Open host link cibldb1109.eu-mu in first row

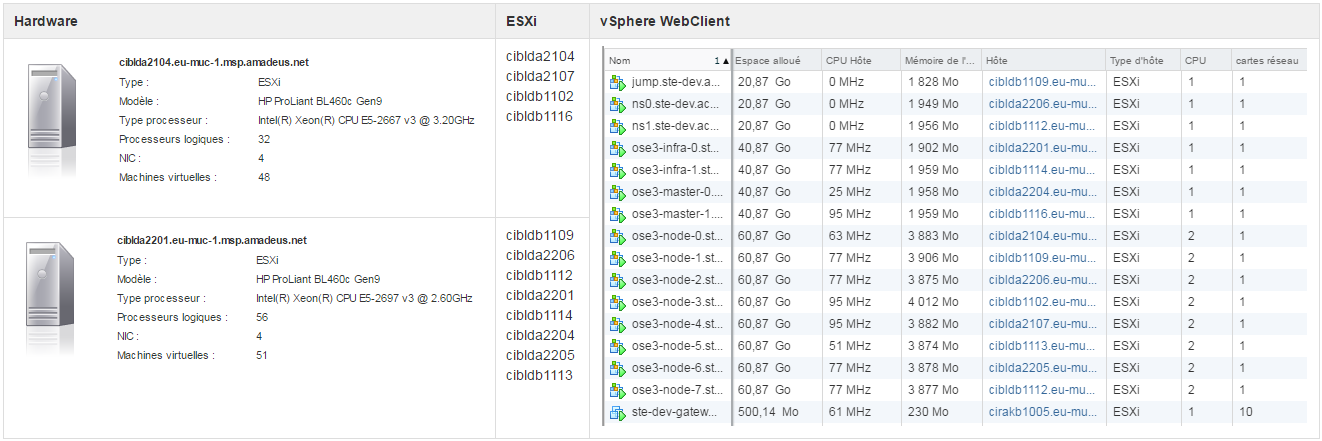pyautogui.click(x=1041, y=82)
